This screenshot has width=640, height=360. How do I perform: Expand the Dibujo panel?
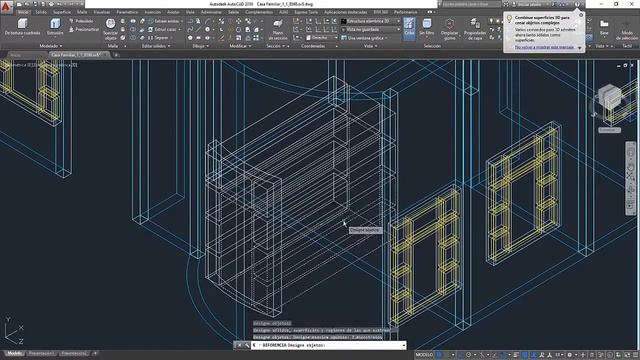pyautogui.click(x=200, y=46)
